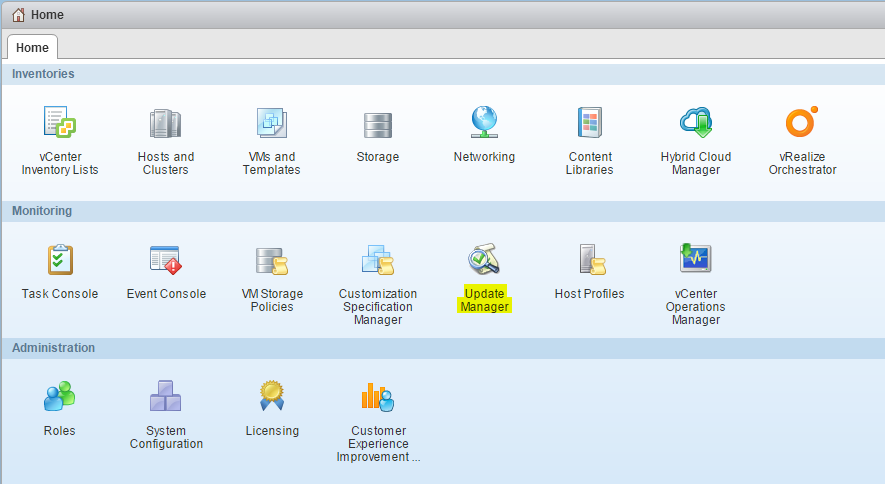Open Event Console
This screenshot has width=885, height=484.
[166, 260]
